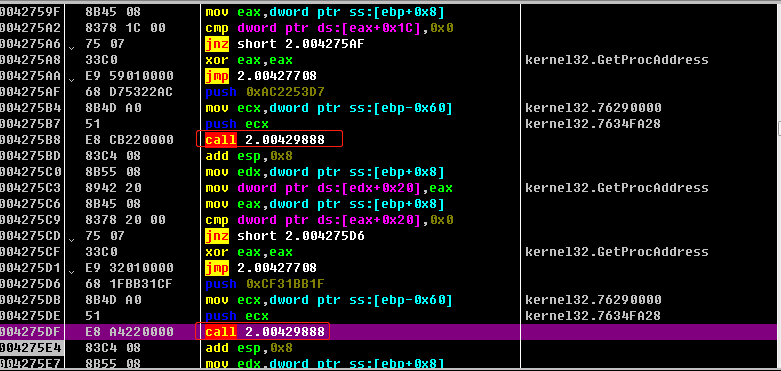Select the jmp 2.00427708 instruction at 004275D1
The image size is (781, 371).
[x=261, y=268]
